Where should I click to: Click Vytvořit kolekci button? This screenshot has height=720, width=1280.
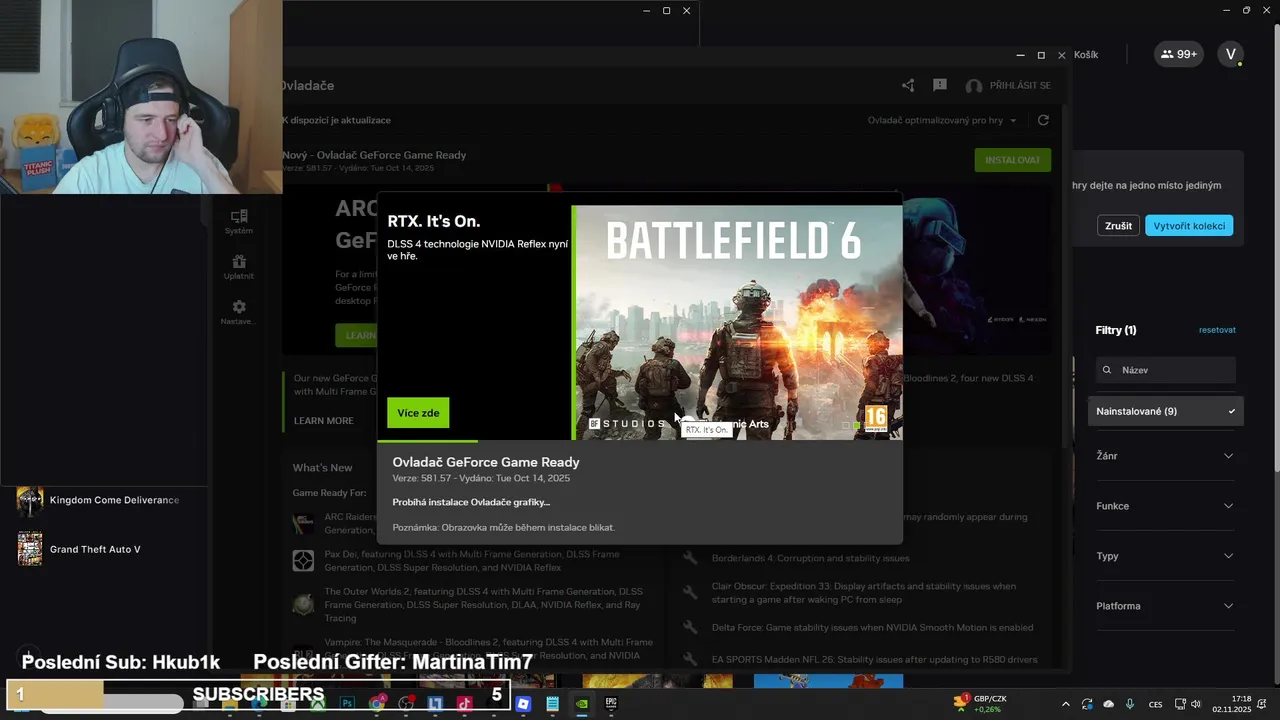pyautogui.click(x=1189, y=226)
